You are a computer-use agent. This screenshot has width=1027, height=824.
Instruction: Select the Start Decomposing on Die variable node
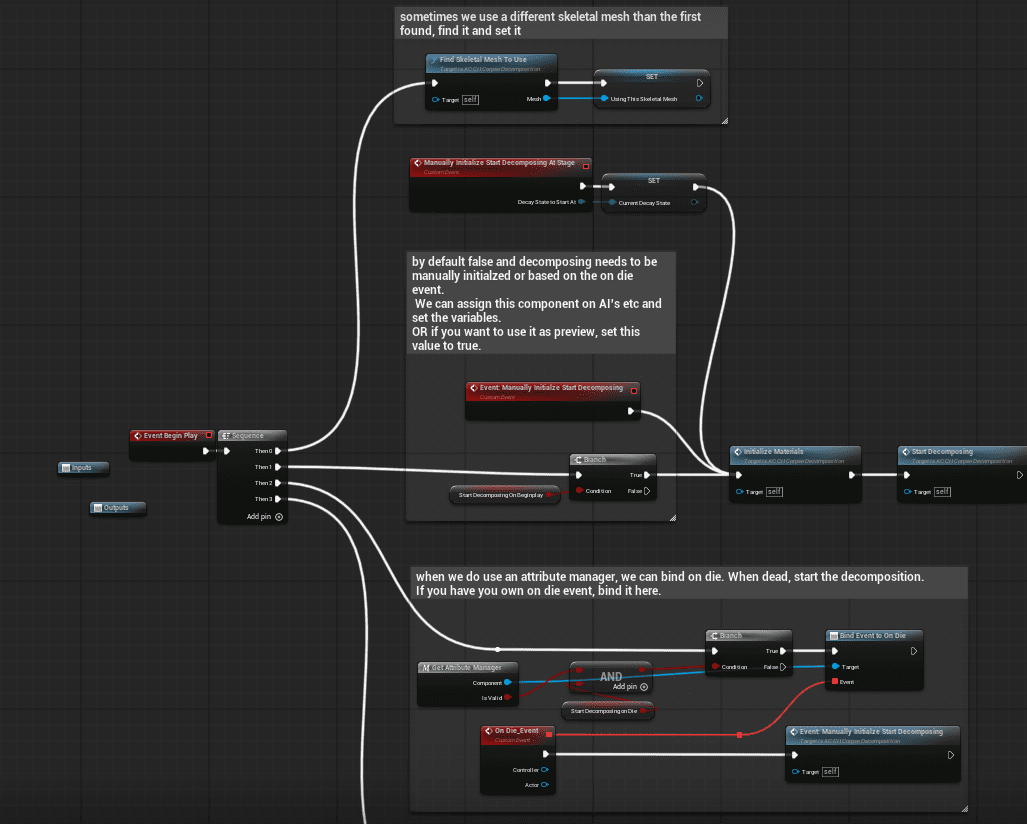(608, 711)
